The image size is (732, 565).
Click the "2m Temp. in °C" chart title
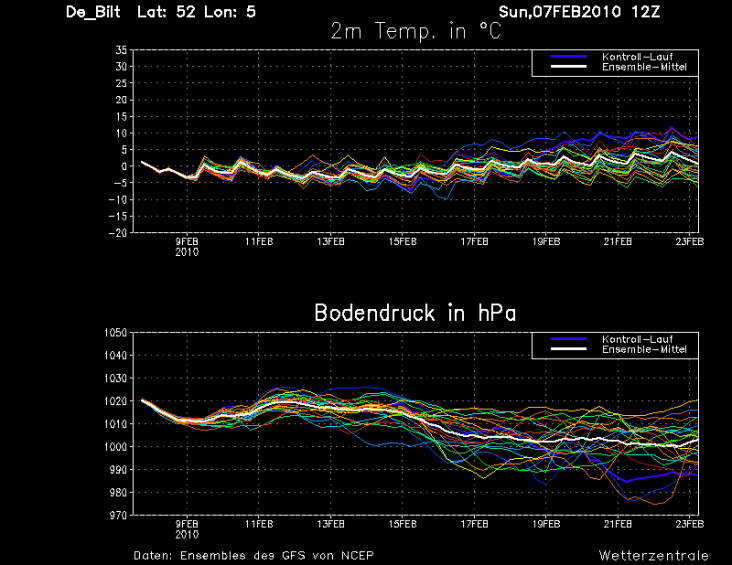pos(416,31)
